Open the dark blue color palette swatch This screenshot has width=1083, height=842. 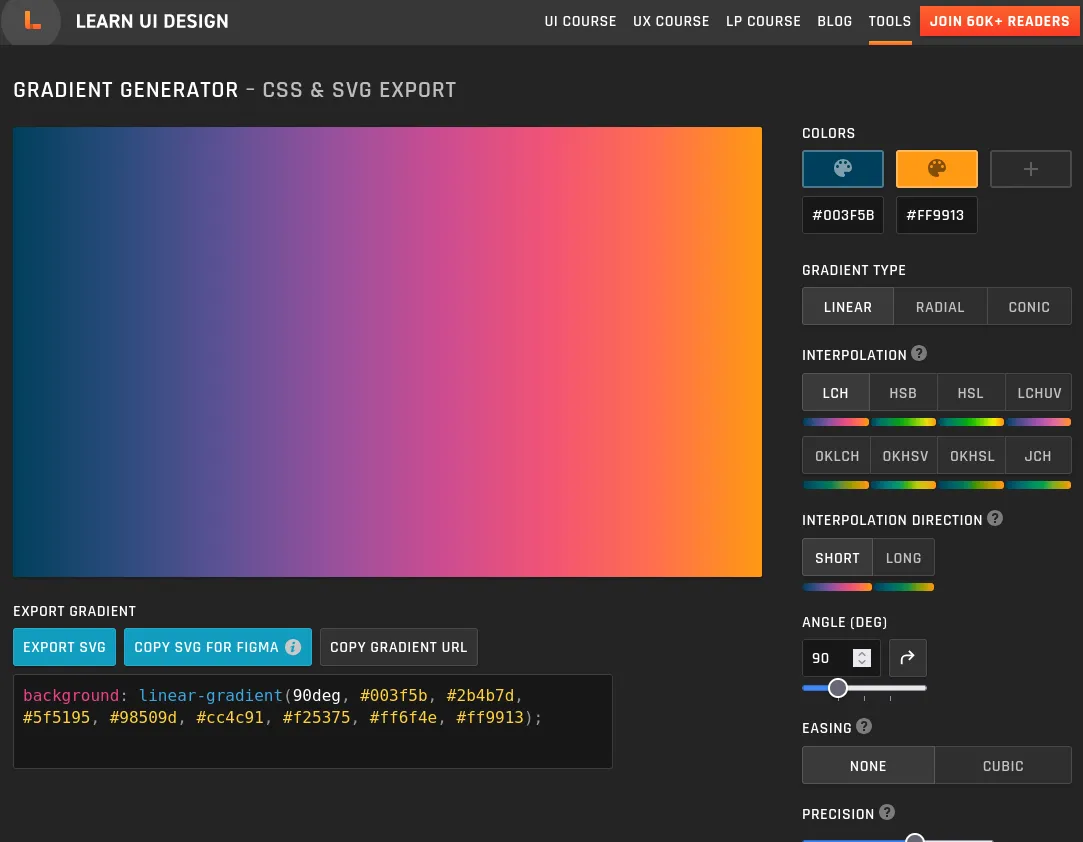[843, 169]
